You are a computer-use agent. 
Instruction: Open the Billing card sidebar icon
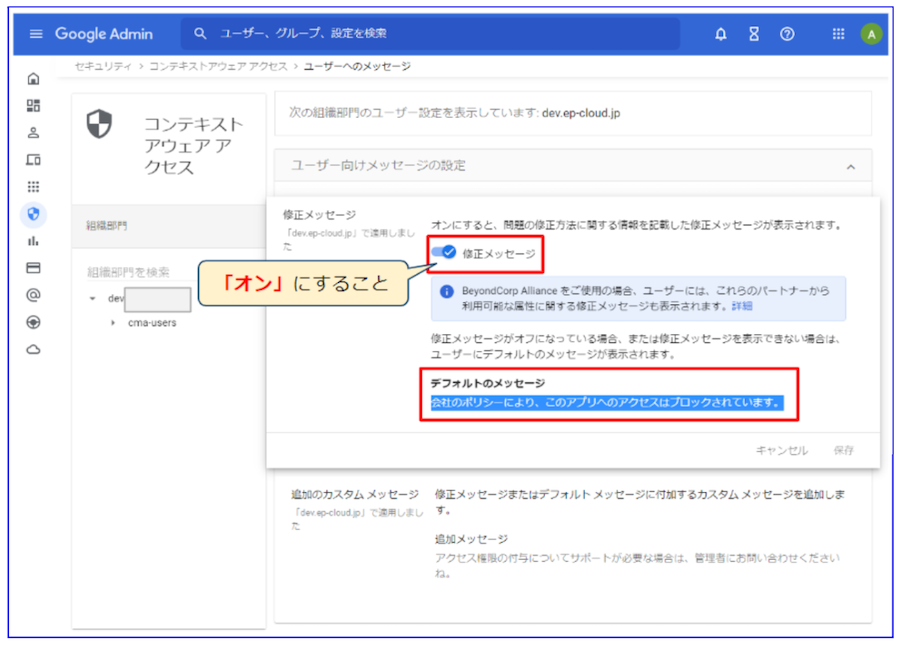33,268
